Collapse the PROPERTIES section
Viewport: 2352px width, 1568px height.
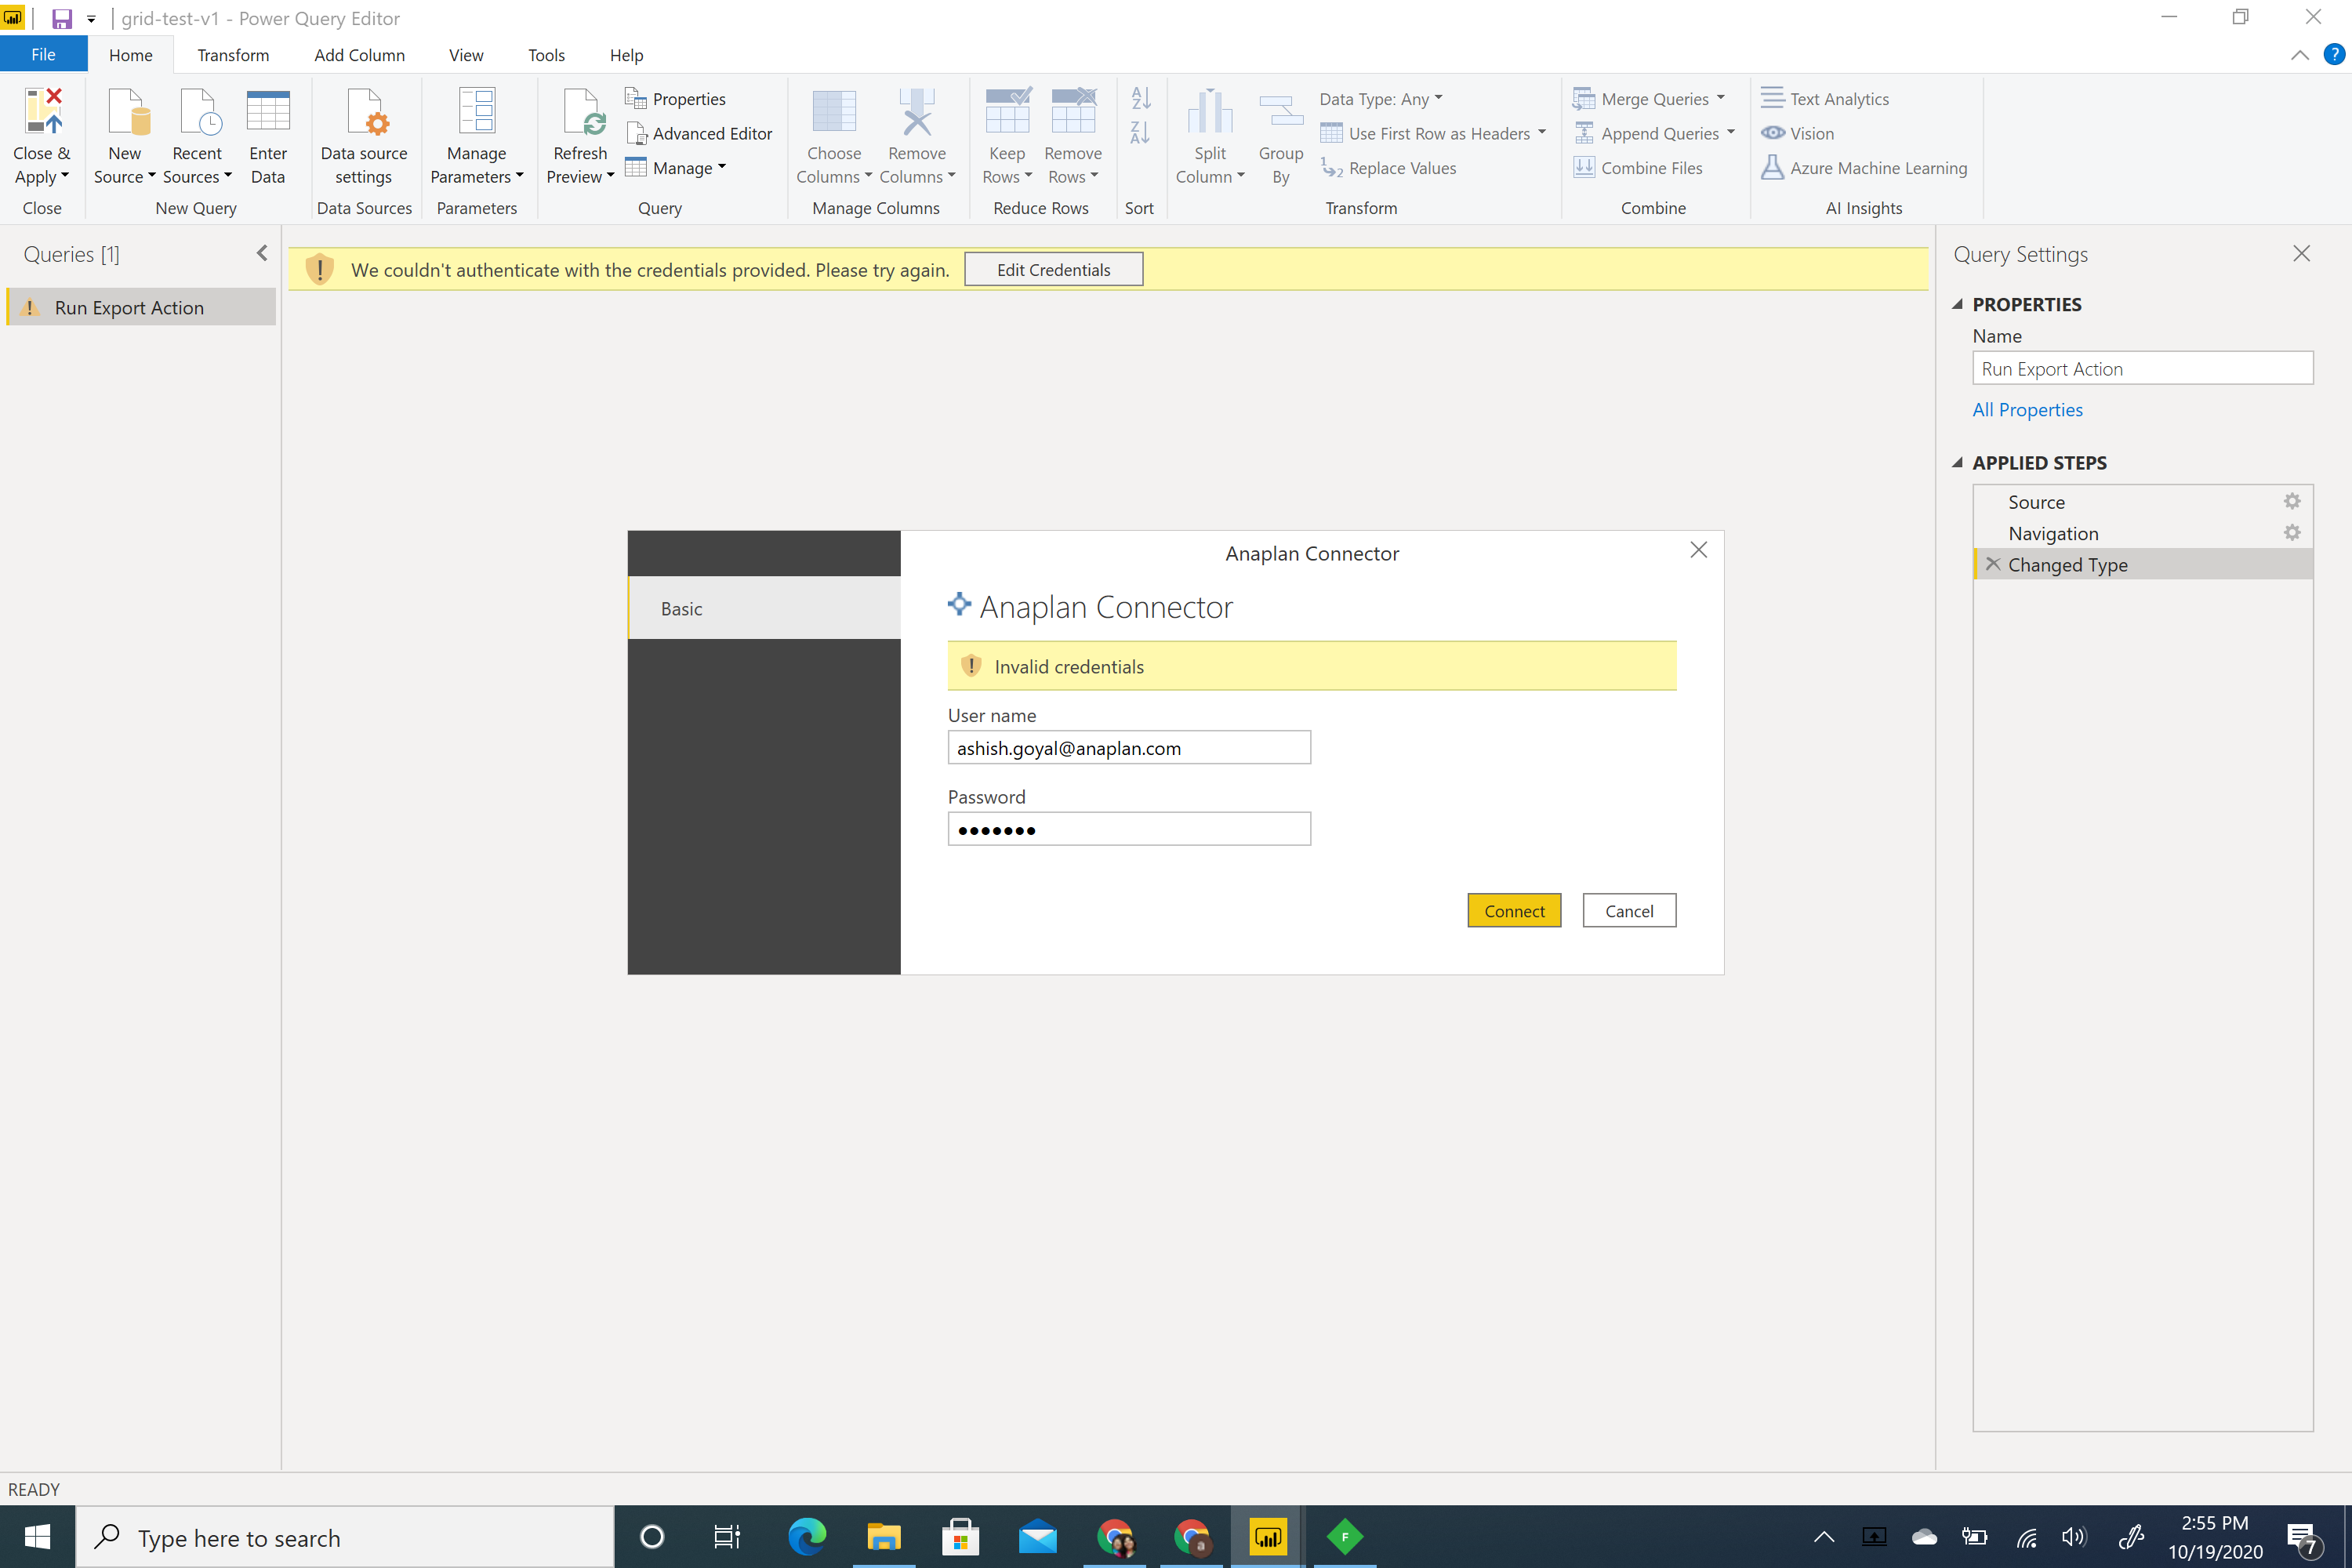[1957, 304]
